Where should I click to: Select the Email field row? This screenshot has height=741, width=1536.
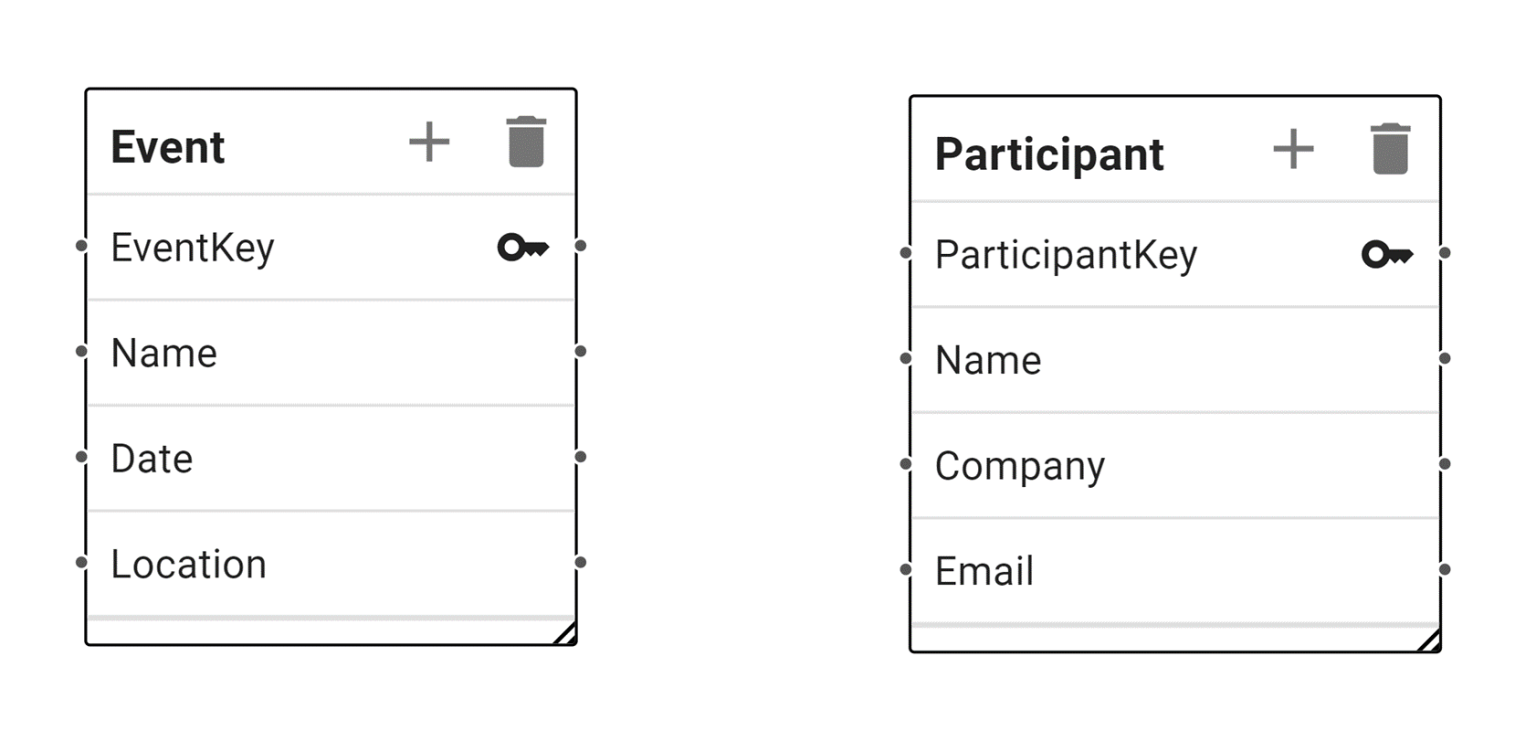click(x=984, y=572)
